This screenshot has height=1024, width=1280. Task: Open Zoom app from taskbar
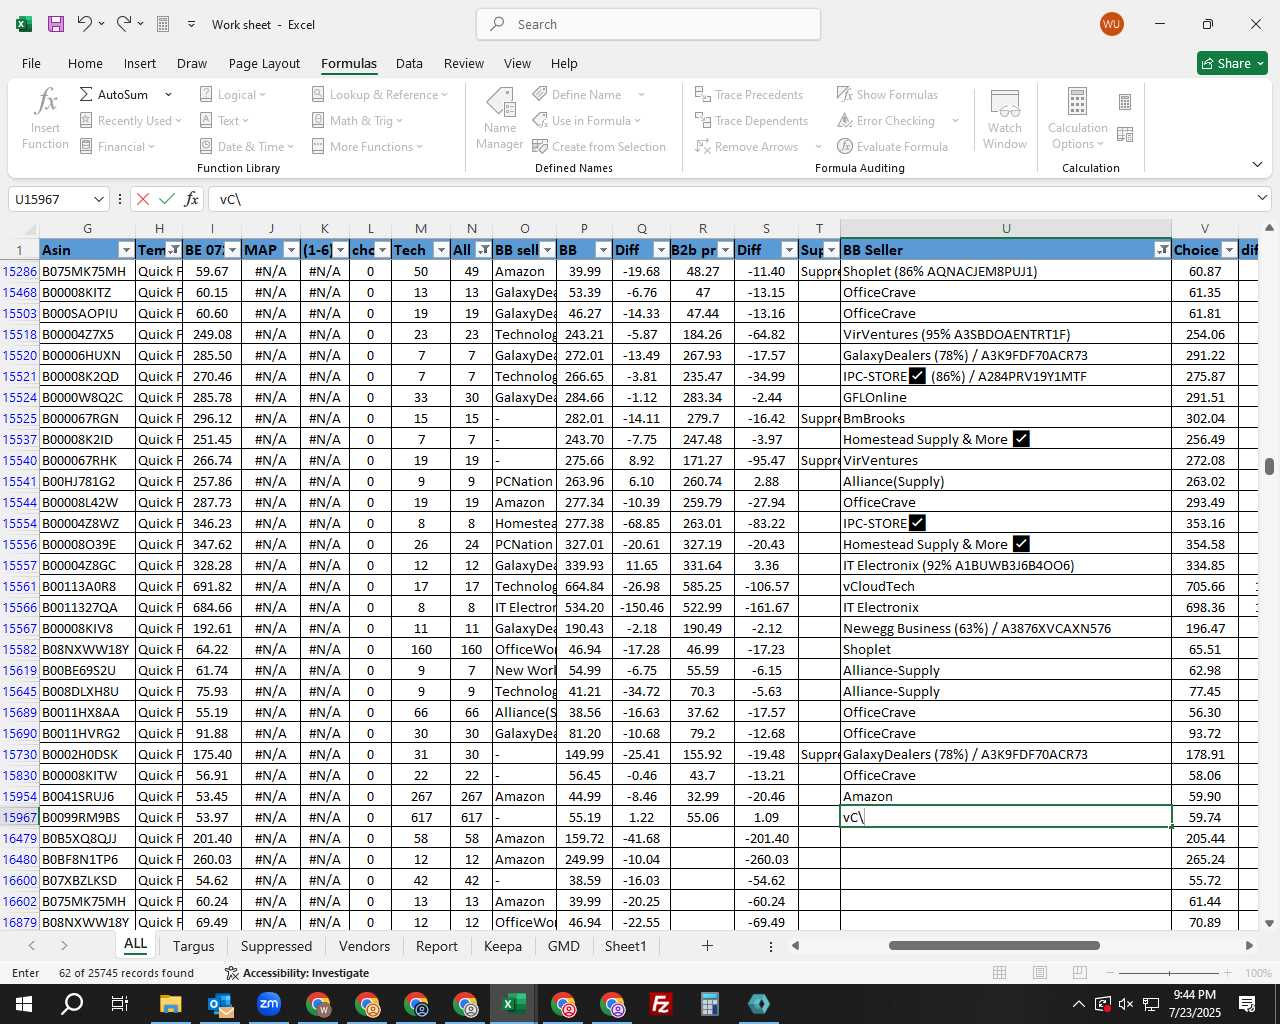(x=269, y=1004)
